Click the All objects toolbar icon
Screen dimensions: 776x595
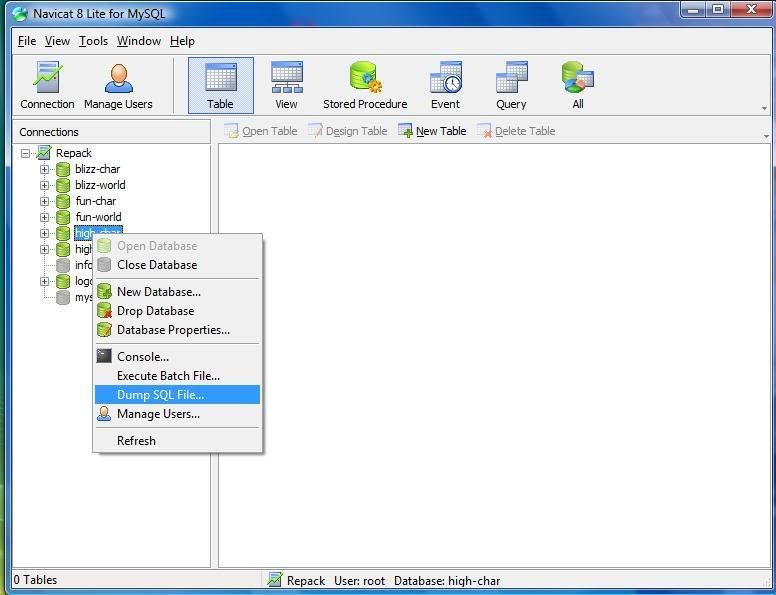coord(578,85)
